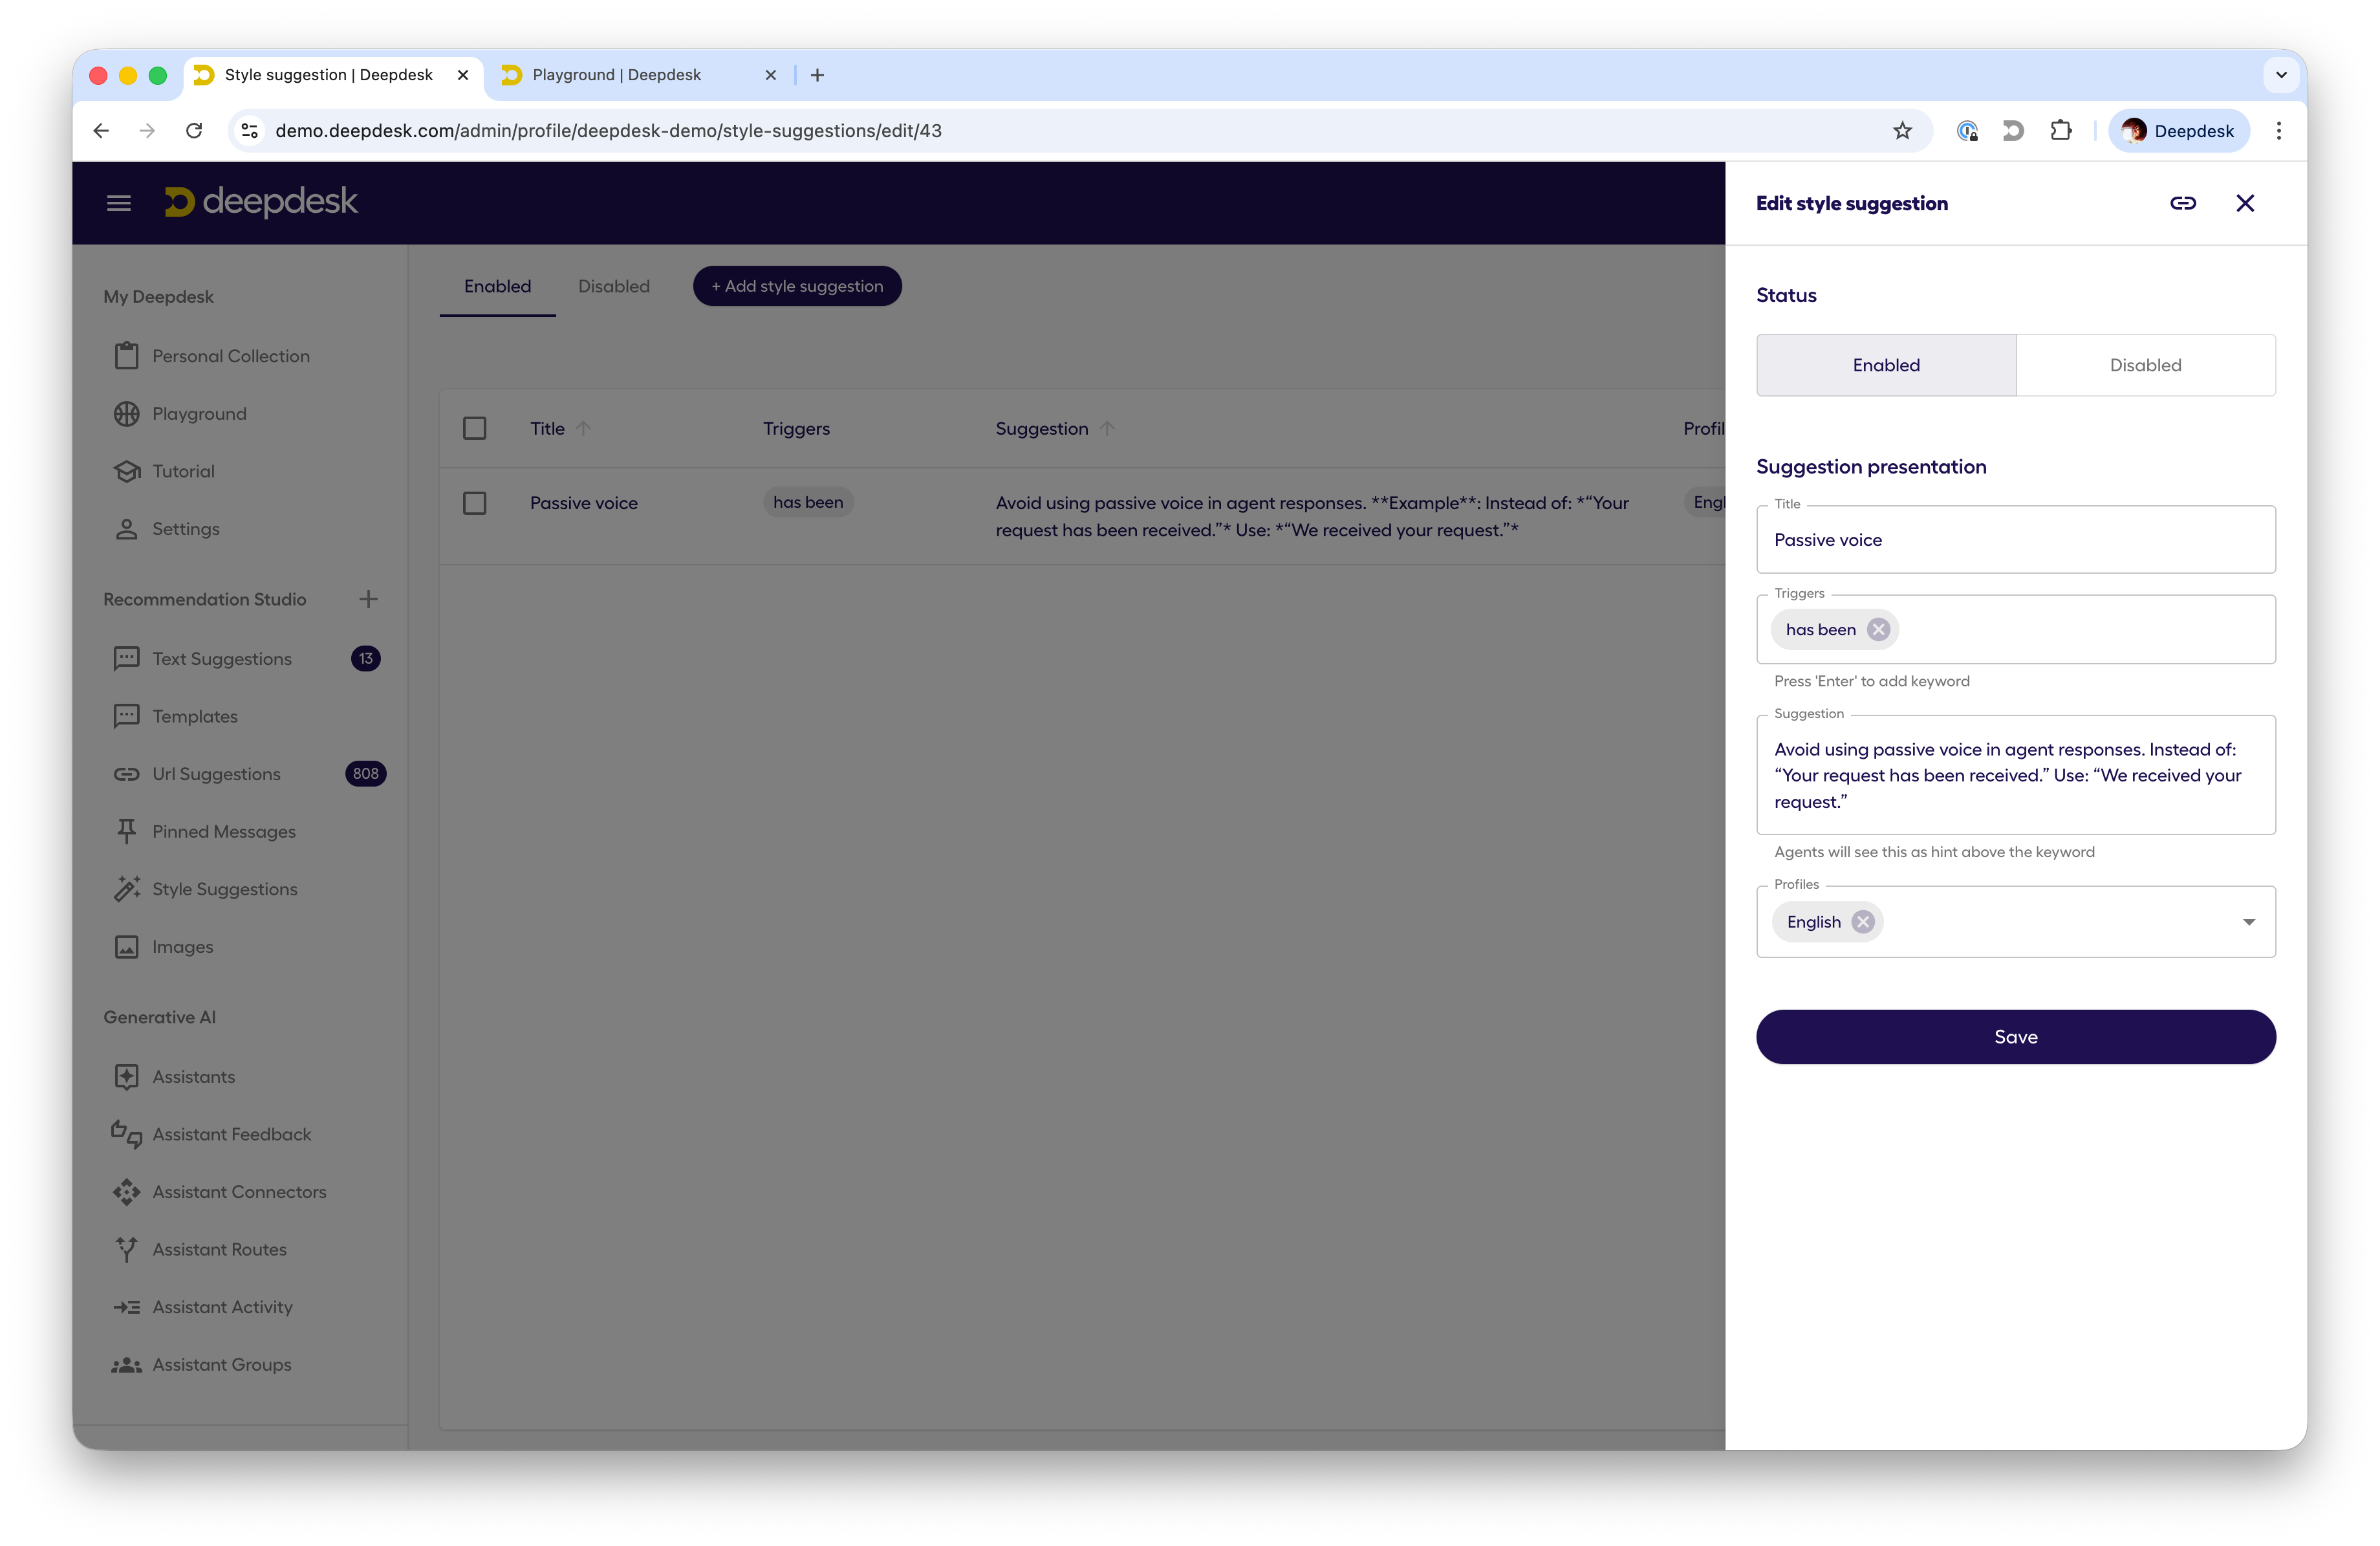Click the Add style suggestion button
The width and height of the screenshot is (2380, 1546).
(797, 286)
